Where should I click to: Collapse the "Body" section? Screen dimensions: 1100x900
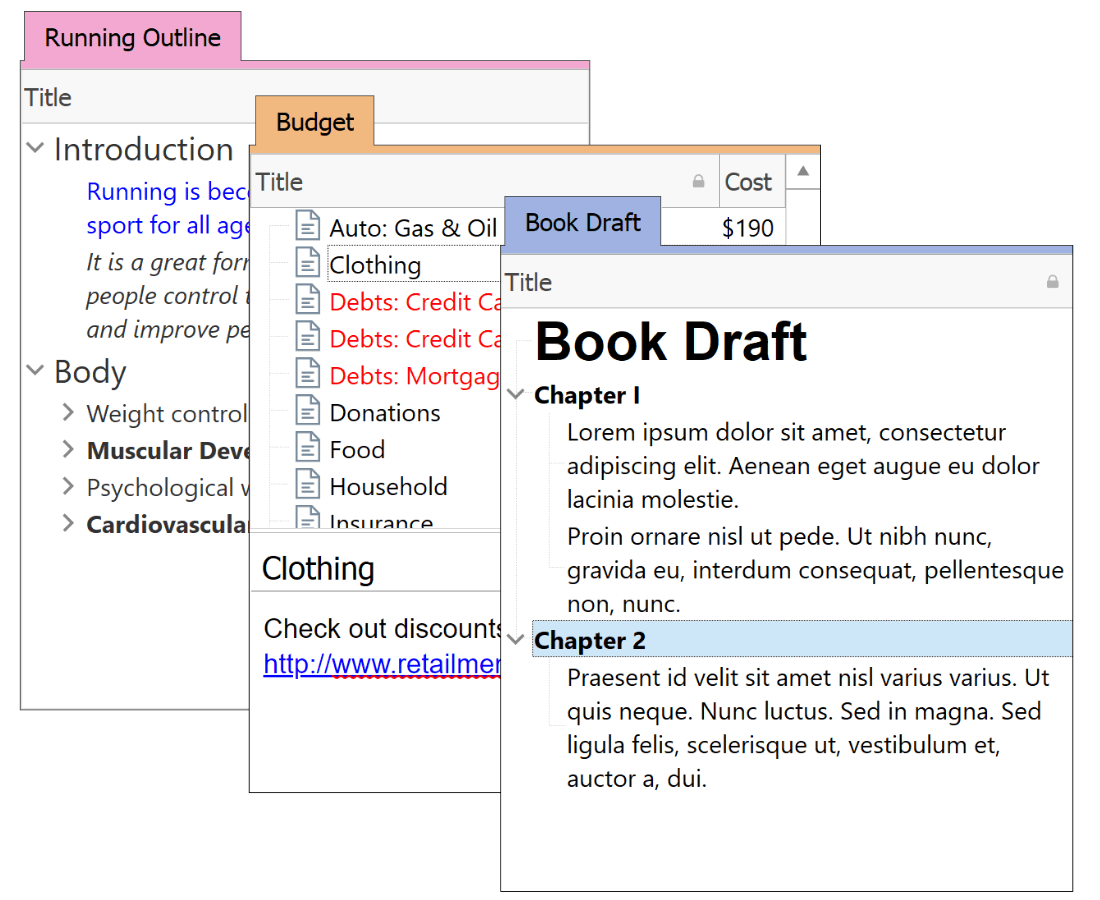34,371
